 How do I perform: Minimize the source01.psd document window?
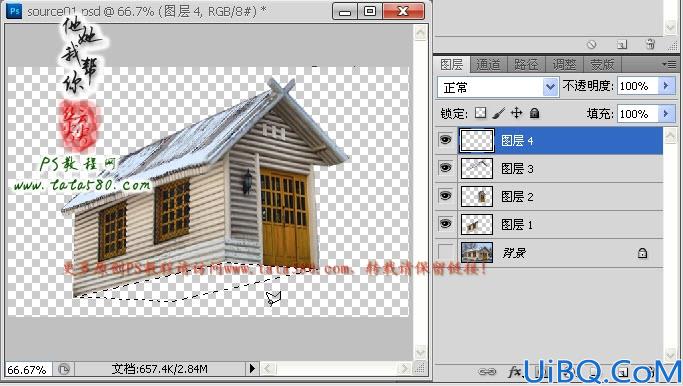pos(345,12)
